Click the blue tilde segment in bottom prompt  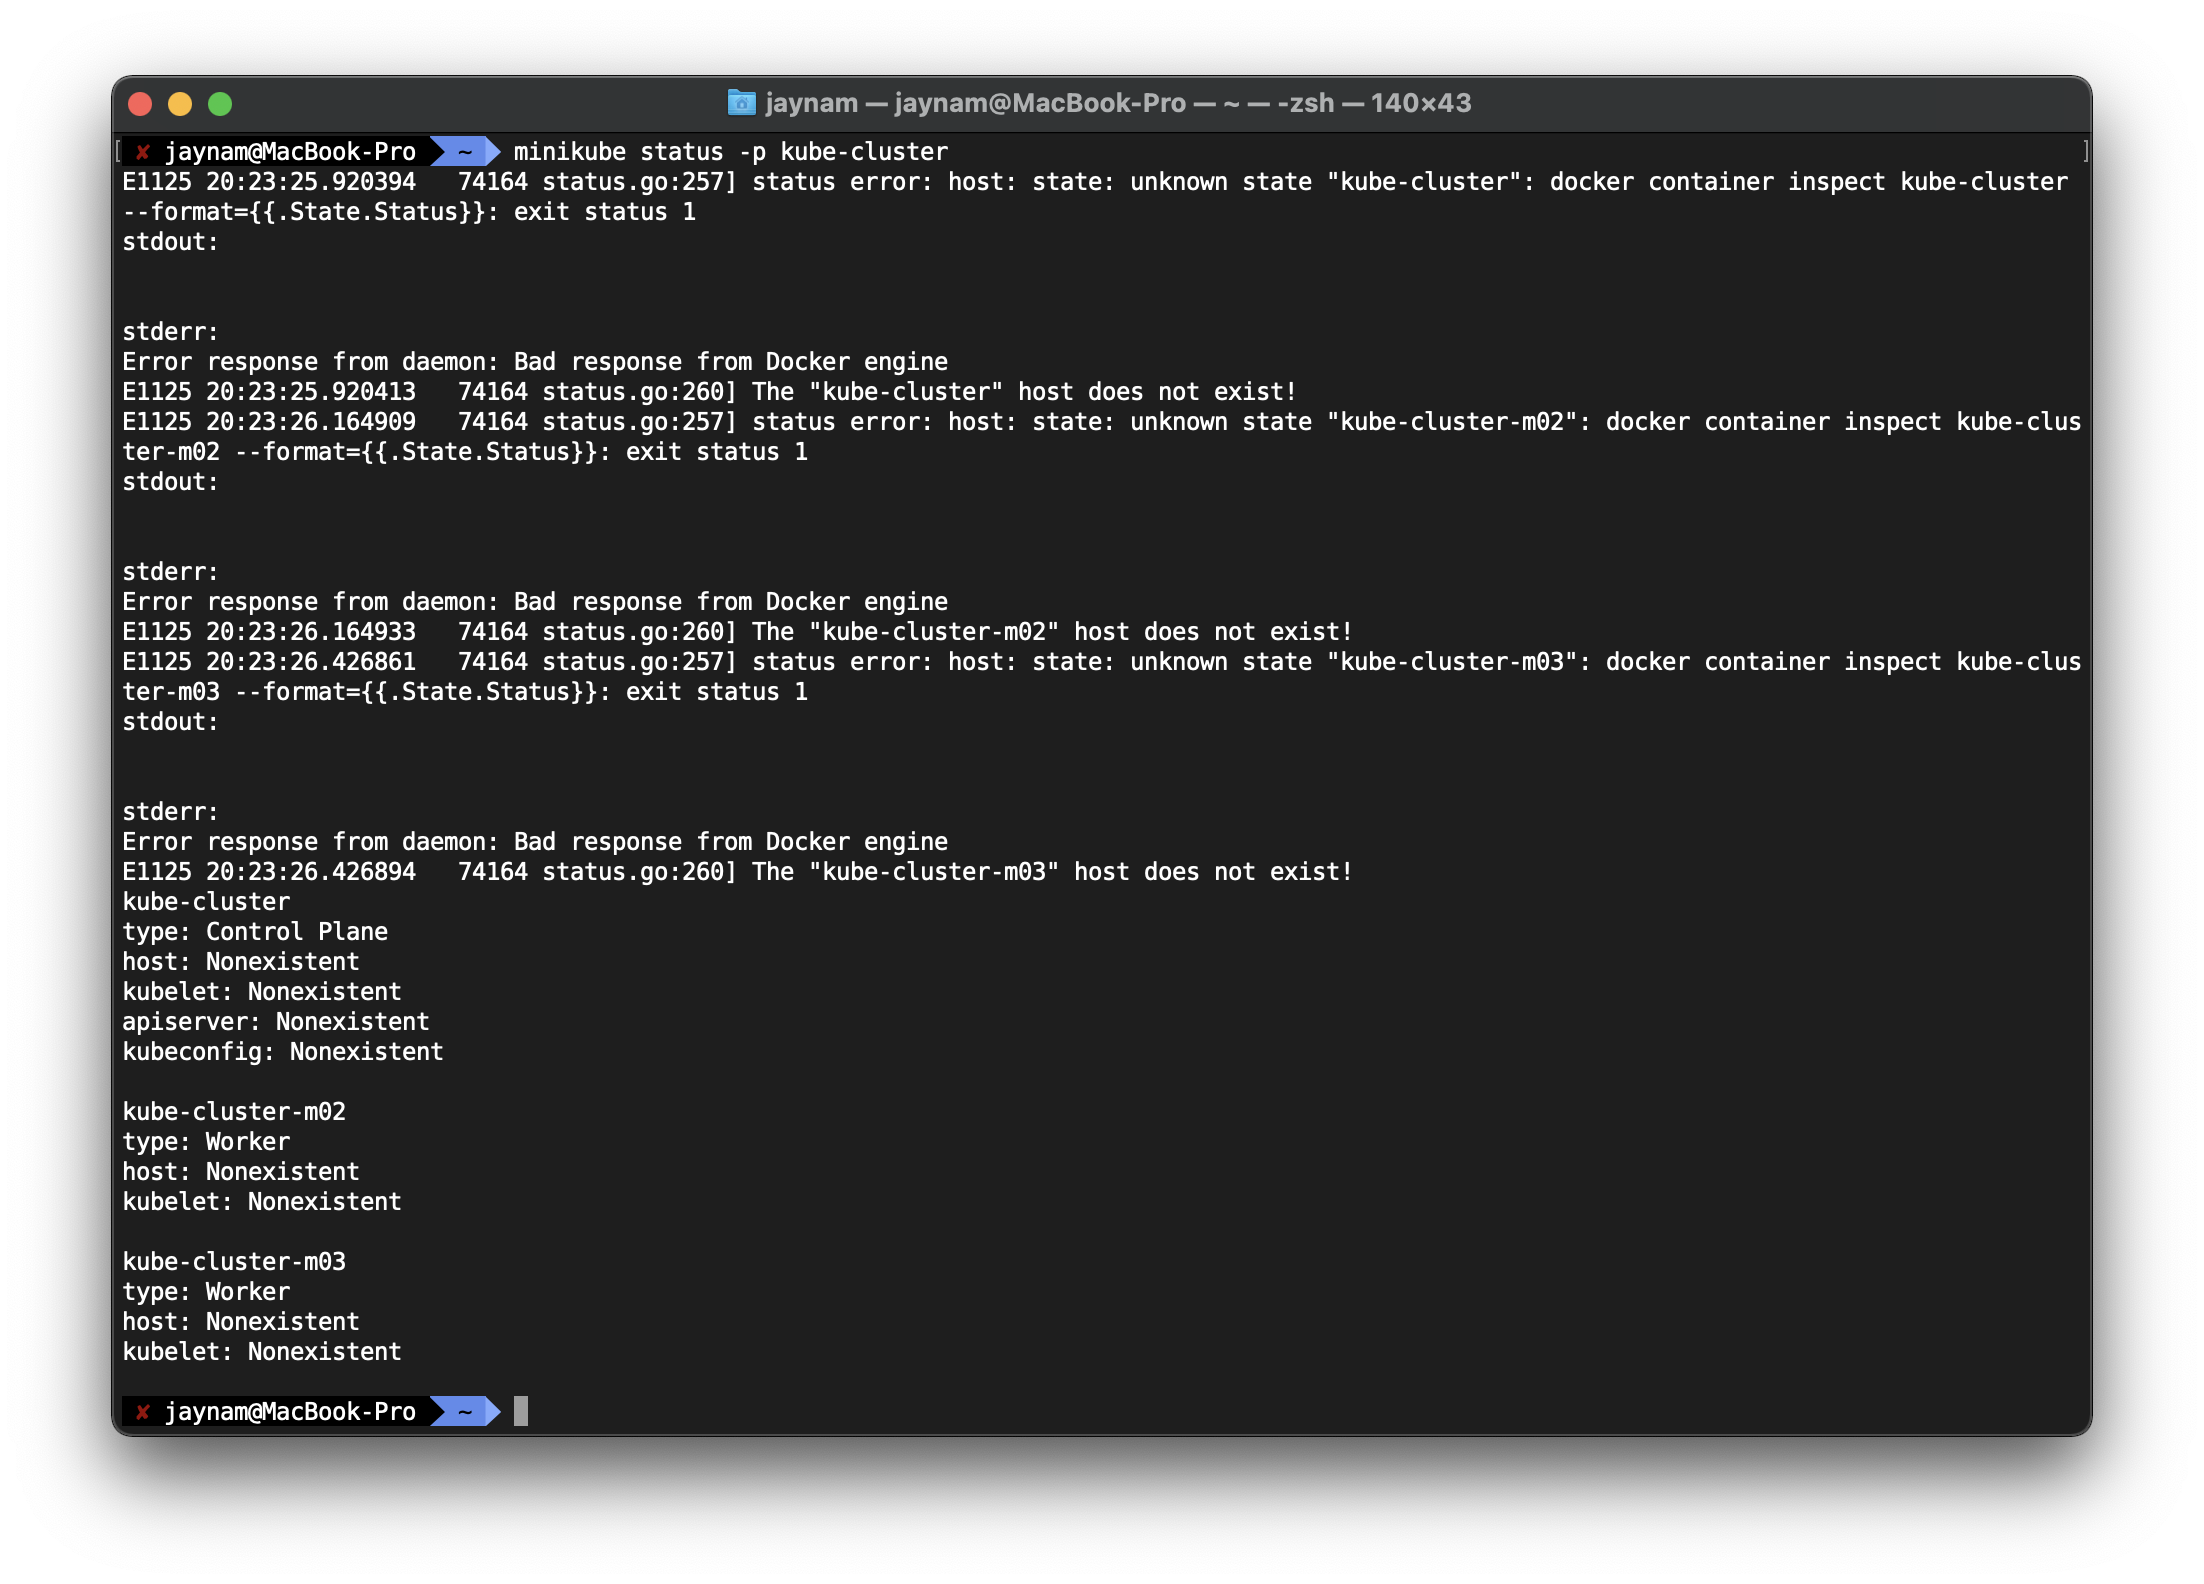tap(465, 1412)
